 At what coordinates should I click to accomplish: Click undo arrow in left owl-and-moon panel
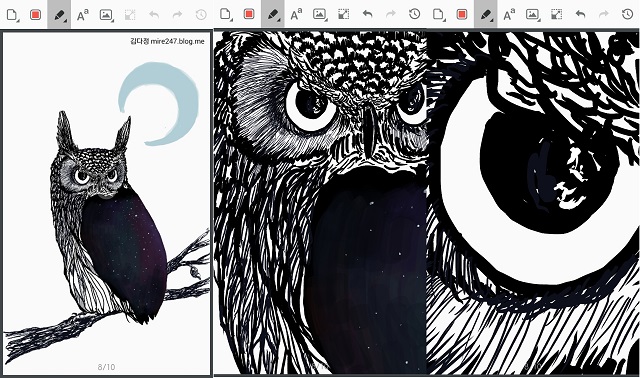pos(154,15)
